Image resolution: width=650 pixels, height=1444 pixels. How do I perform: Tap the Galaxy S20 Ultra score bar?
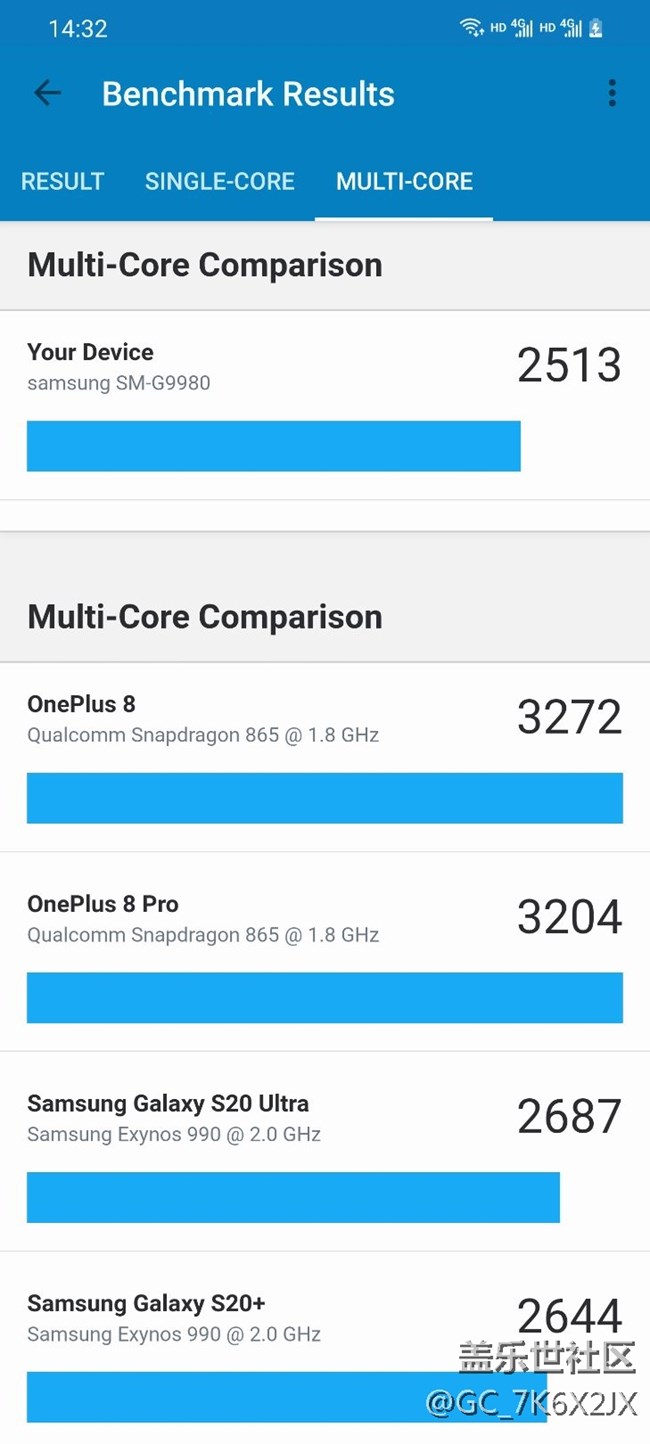pos(293,1198)
